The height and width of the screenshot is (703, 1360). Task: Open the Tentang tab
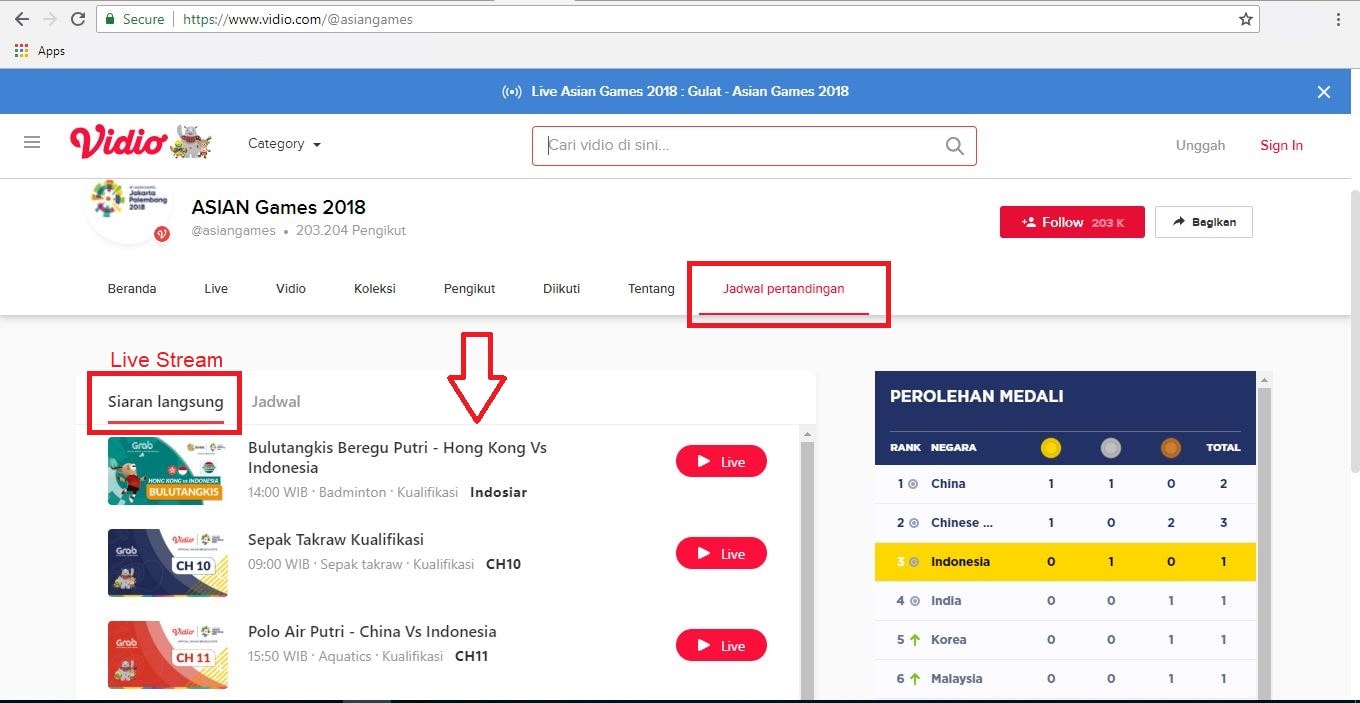tap(651, 289)
